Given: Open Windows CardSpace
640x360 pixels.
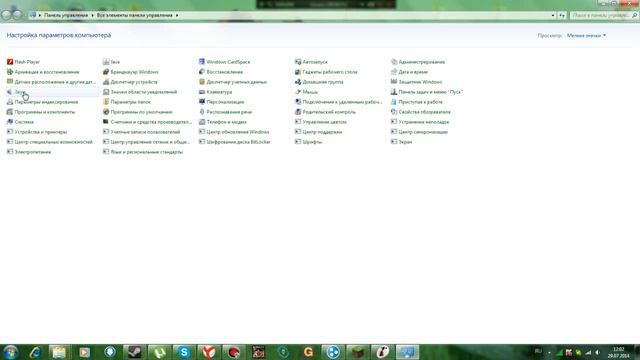Looking at the screenshot, I should point(224,62).
